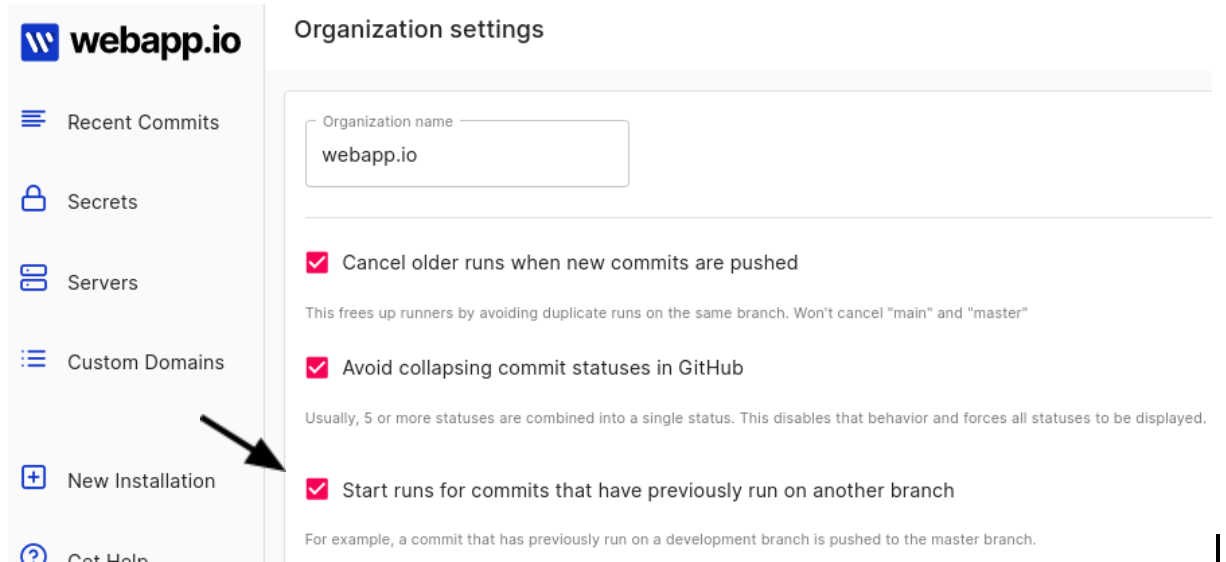Image resolution: width=1226 pixels, height=562 pixels.
Task: Open the New Installation link
Action: point(141,481)
